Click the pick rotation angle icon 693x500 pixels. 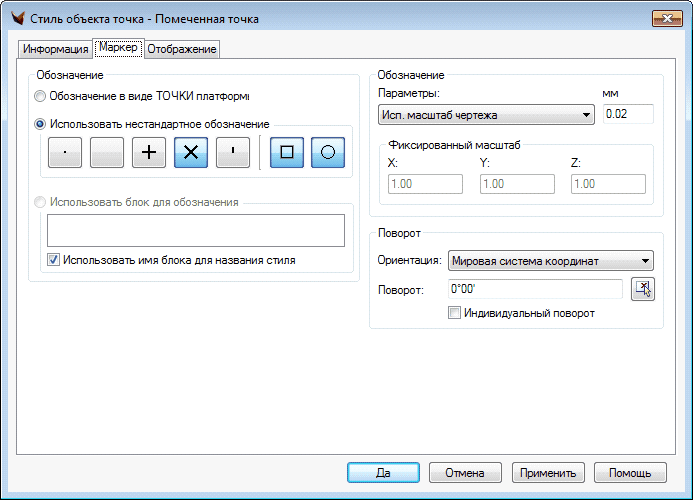[643, 289]
